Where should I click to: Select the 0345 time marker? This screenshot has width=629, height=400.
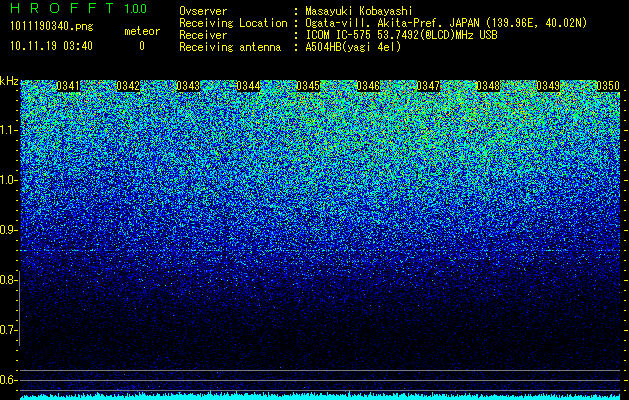(308, 86)
